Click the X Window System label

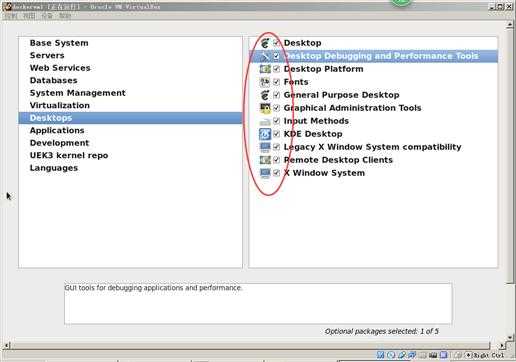pos(324,173)
